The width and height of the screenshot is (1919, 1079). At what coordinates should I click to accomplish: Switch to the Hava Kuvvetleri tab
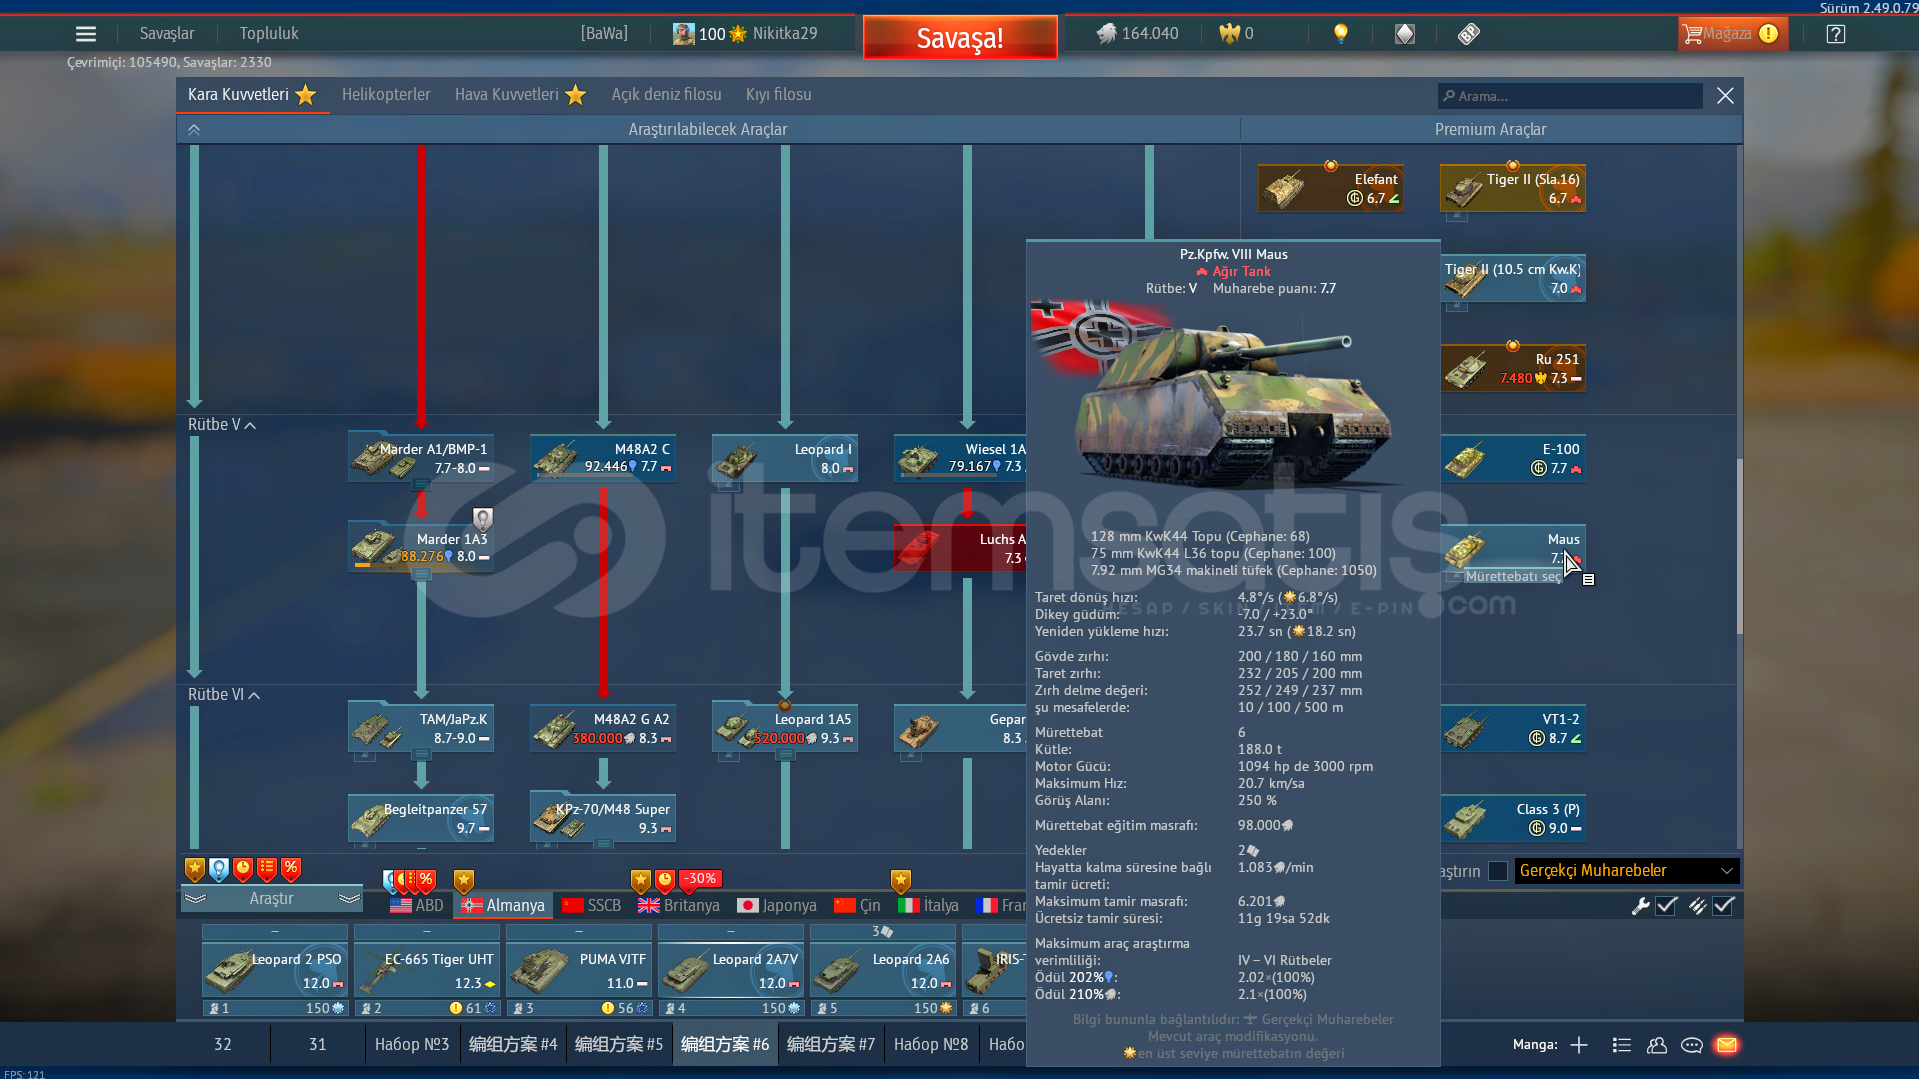520,95
